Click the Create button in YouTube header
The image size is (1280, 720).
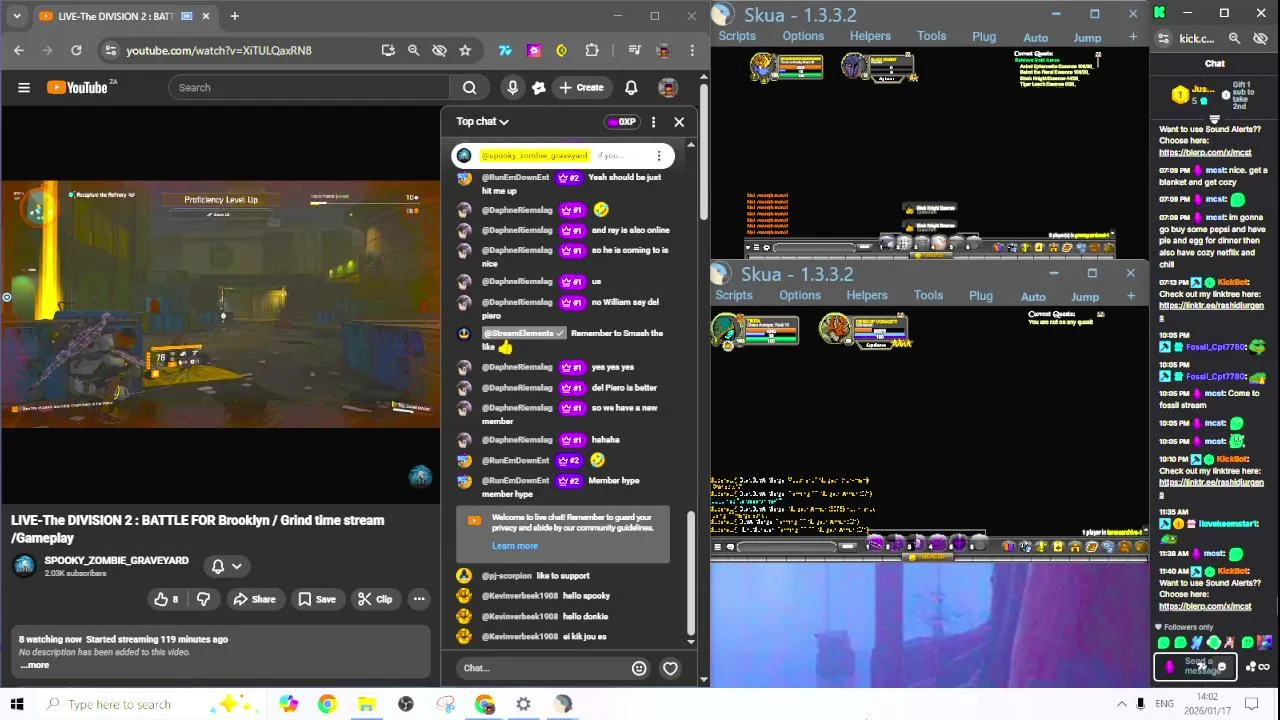(x=581, y=87)
